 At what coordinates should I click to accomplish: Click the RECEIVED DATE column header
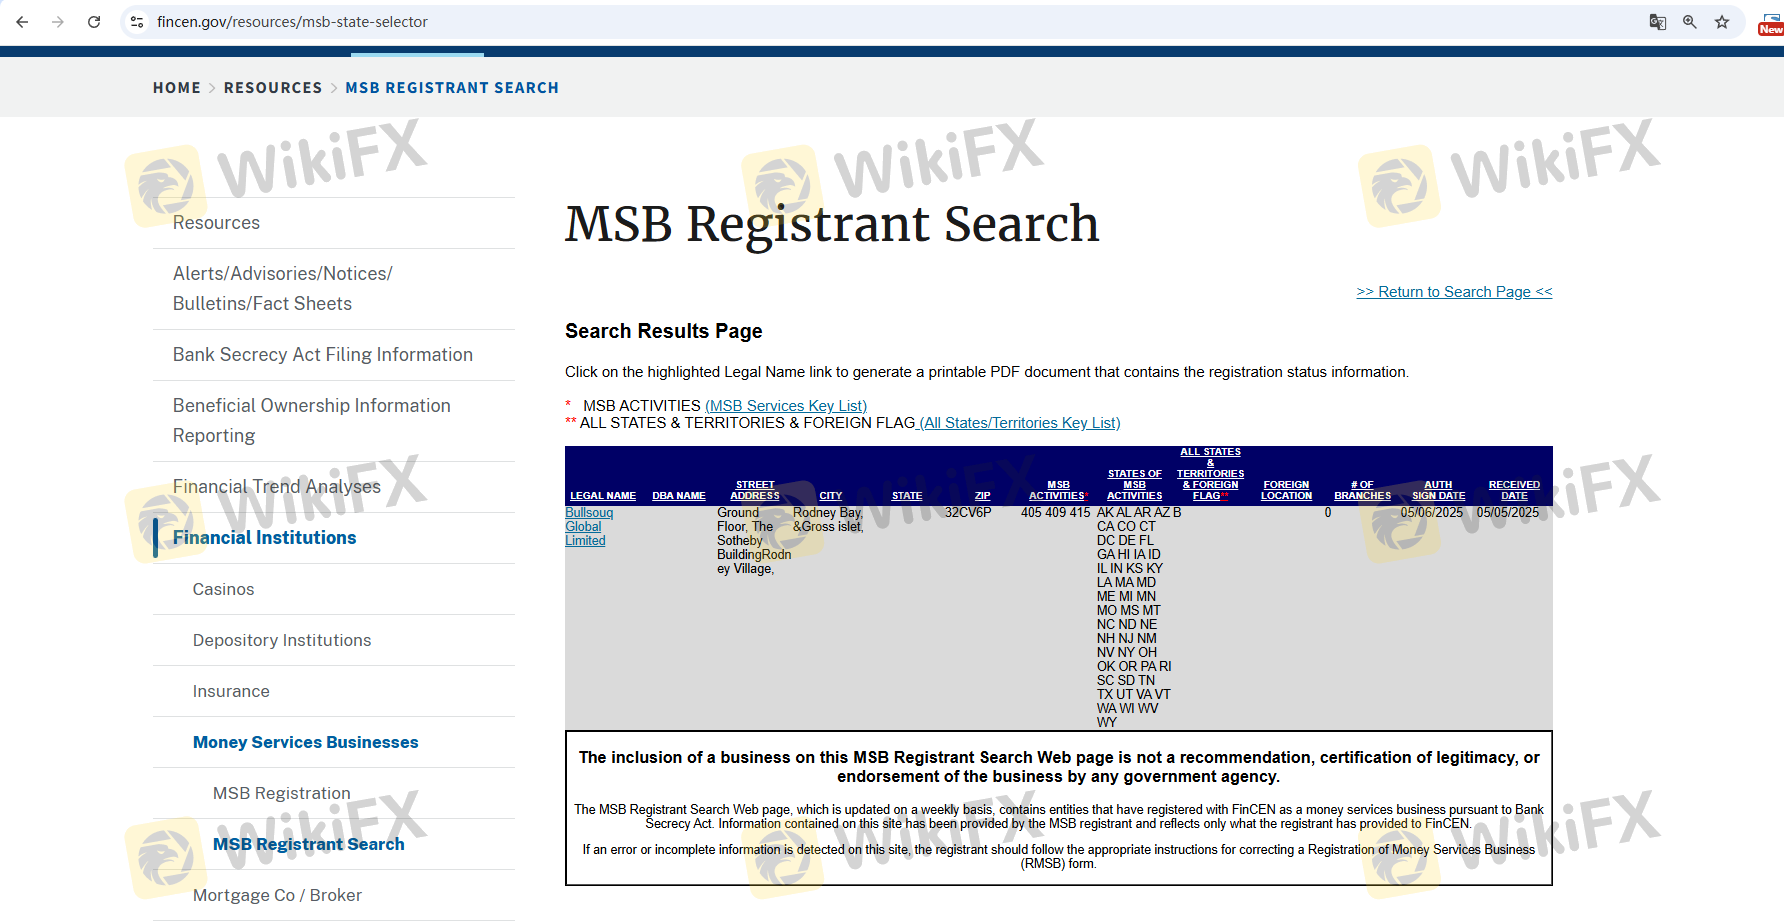pos(1514,491)
